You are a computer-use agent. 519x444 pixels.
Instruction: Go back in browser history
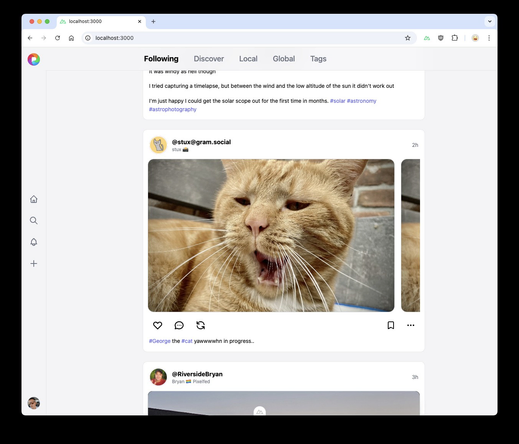click(x=30, y=38)
